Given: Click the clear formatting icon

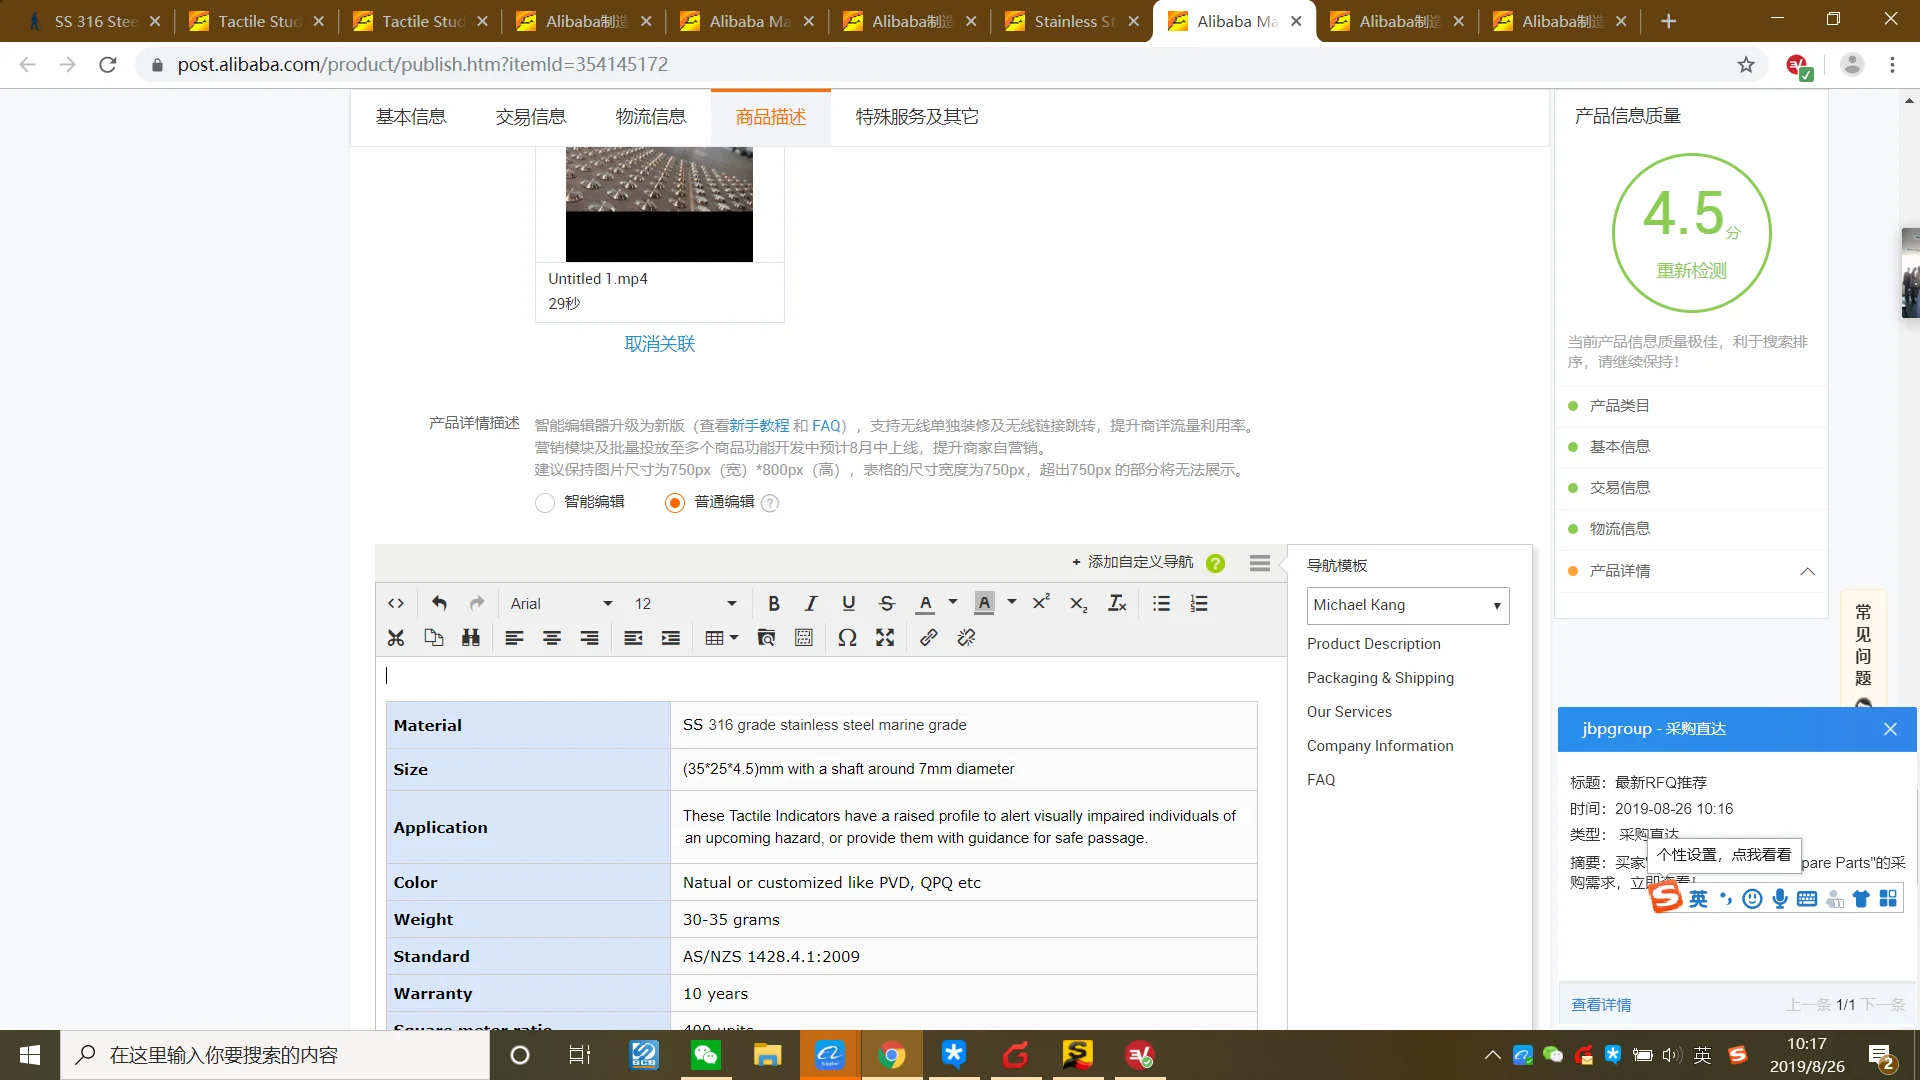Looking at the screenshot, I should 1117,603.
